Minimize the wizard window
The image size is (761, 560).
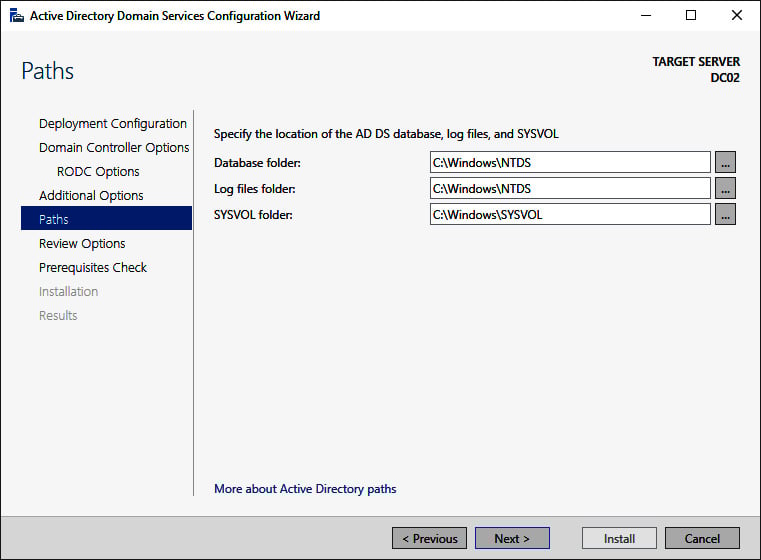coord(646,16)
